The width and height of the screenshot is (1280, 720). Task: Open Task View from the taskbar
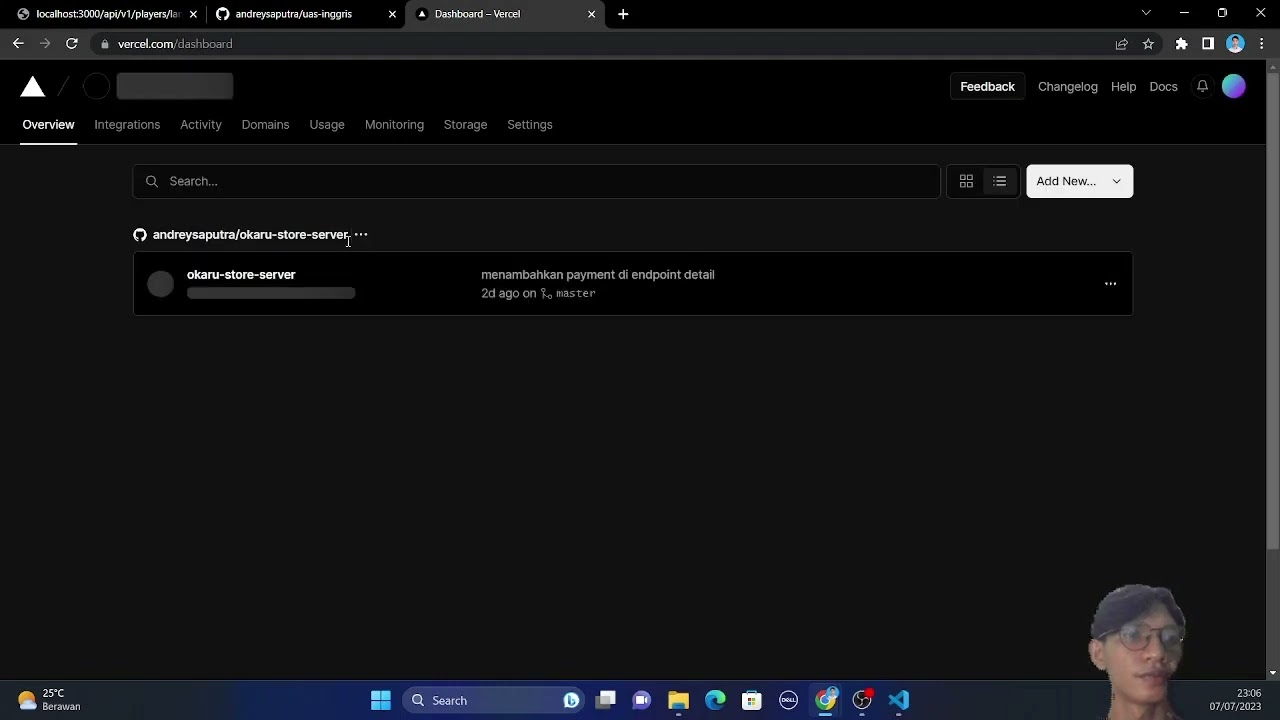click(606, 701)
